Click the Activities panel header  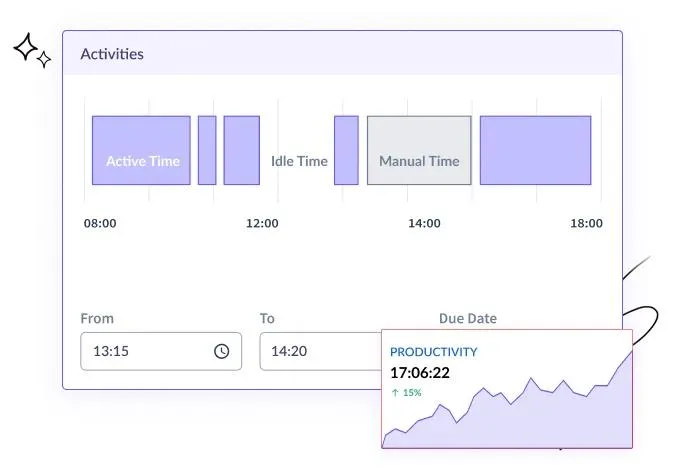[x=342, y=54]
